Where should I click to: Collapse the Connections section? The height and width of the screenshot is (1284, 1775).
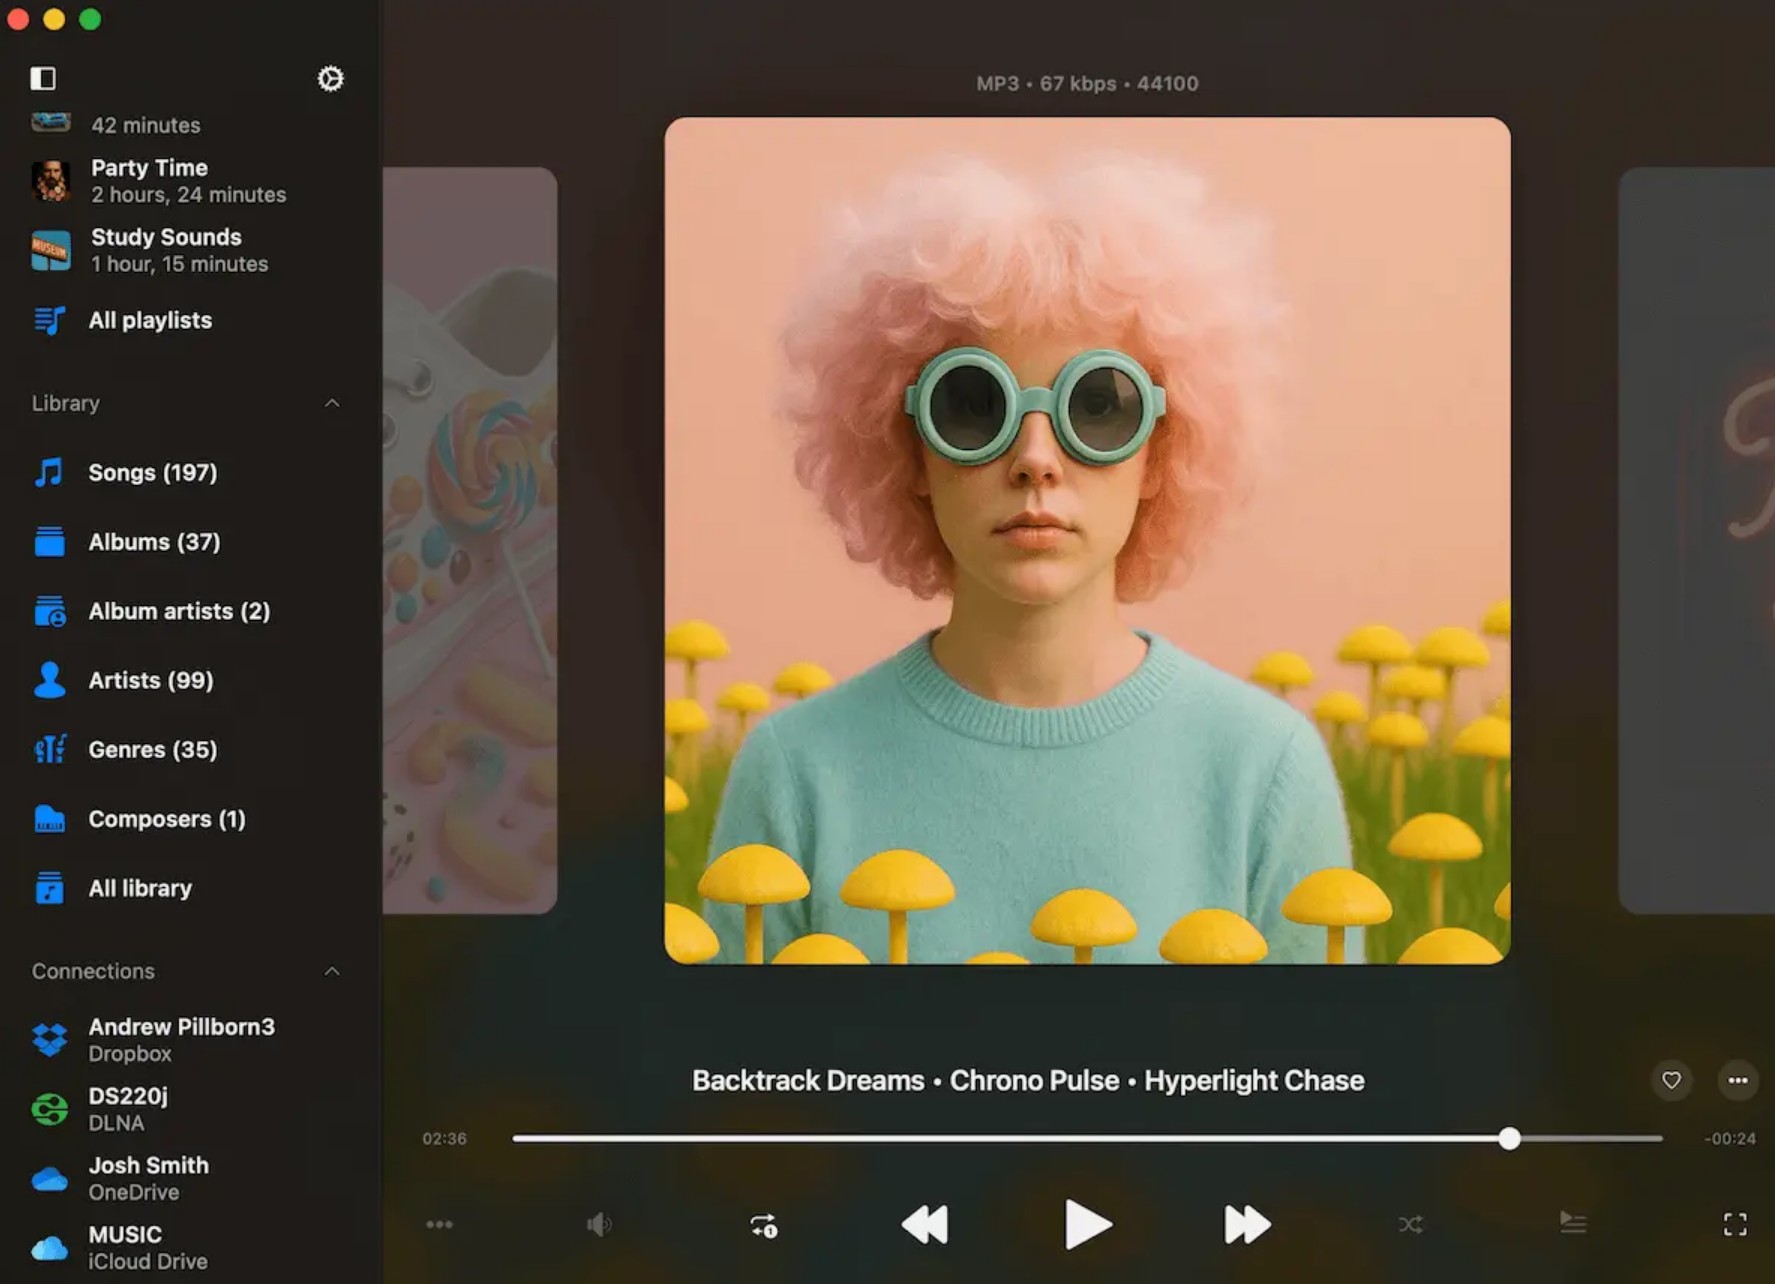[x=332, y=971]
